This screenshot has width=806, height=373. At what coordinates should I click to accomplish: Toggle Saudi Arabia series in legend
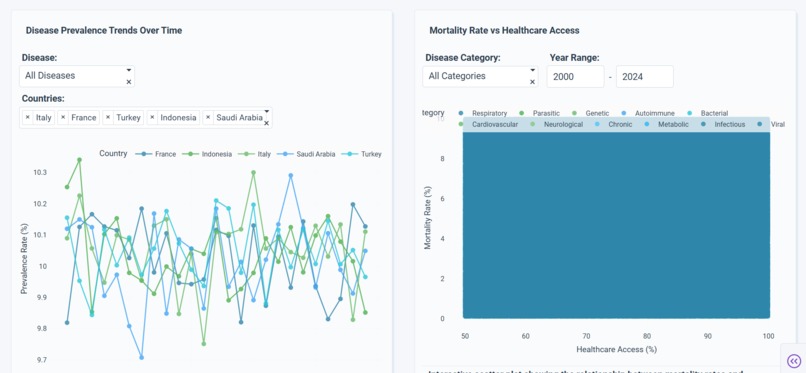point(306,154)
